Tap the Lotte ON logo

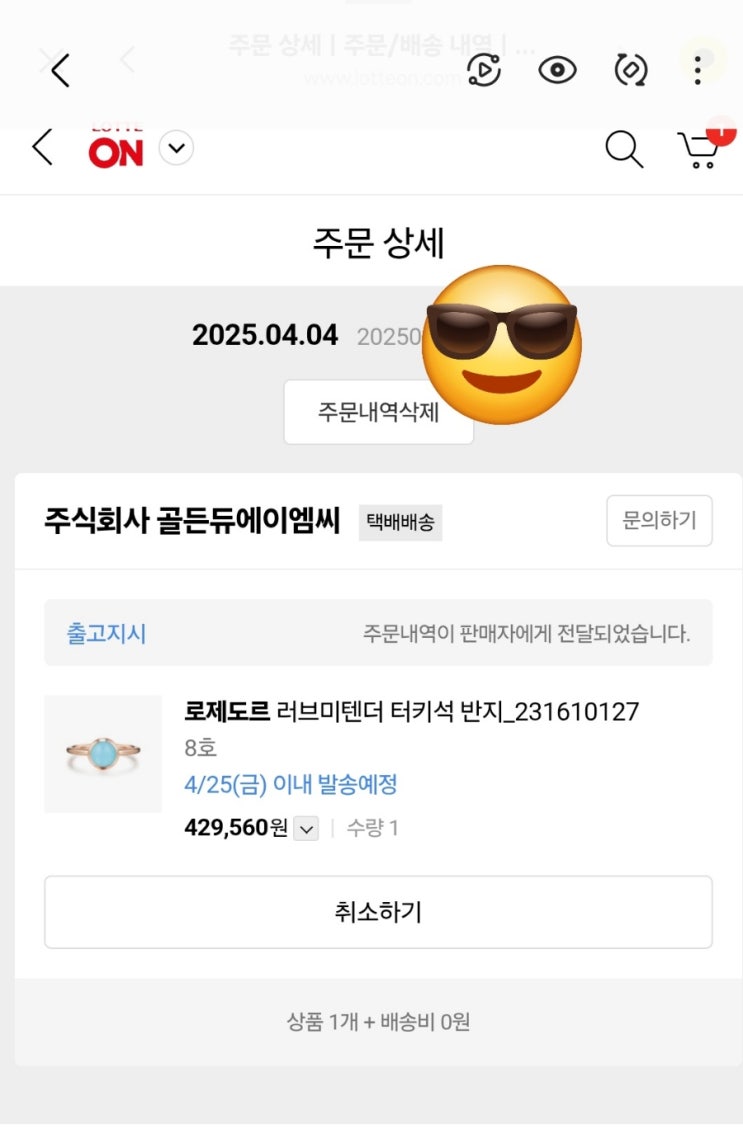pyautogui.click(x=116, y=150)
